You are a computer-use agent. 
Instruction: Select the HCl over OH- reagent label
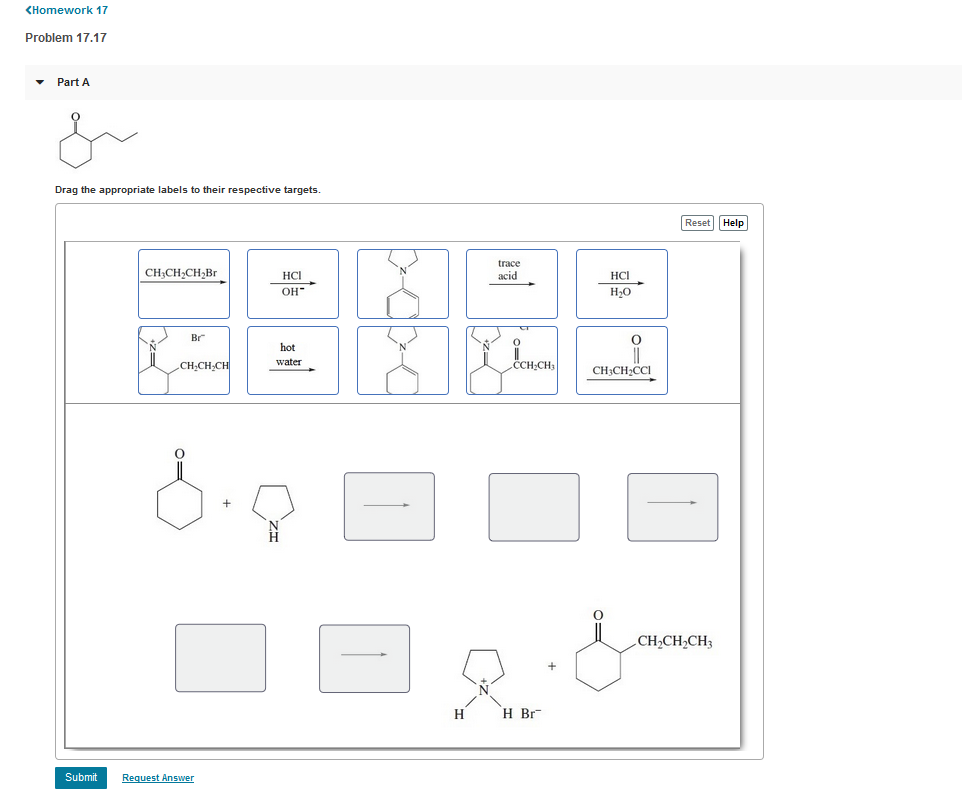coord(292,283)
